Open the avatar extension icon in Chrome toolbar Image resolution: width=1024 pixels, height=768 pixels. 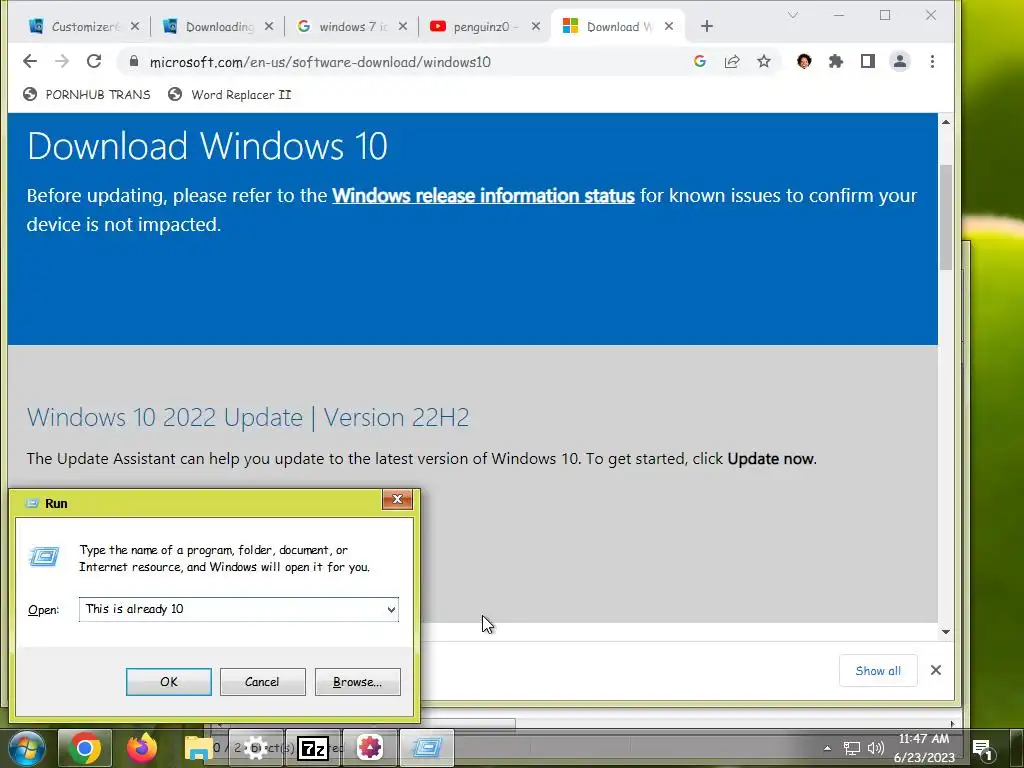click(x=804, y=61)
